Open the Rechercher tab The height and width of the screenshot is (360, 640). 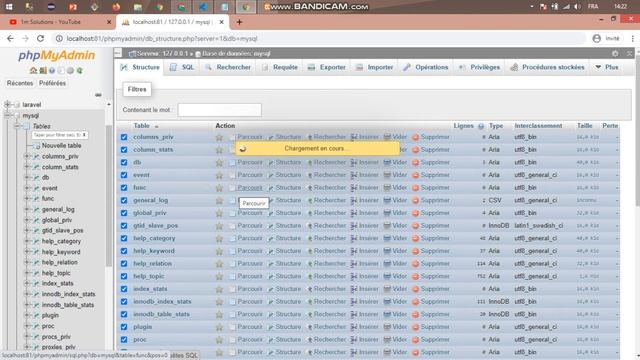point(228,67)
